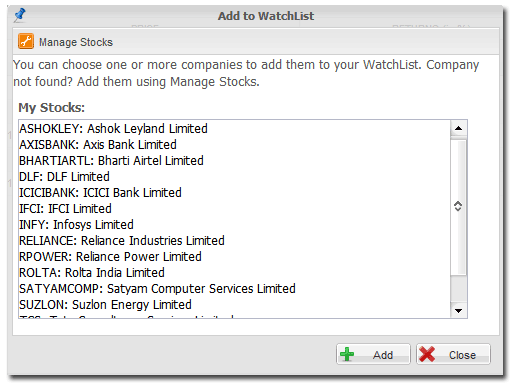Click the scrollbar up arrow
Image resolution: width=510 pixels, height=389 pixels.
(458, 128)
